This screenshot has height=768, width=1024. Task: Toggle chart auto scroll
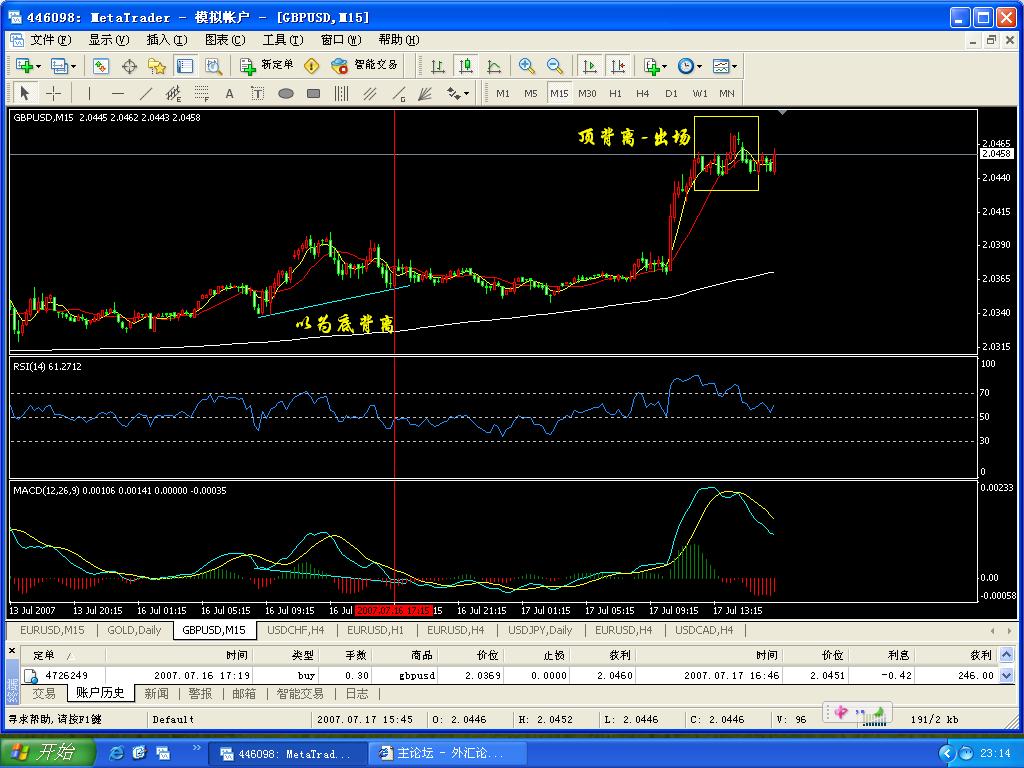pyautogui.click(x=590, y=66)
